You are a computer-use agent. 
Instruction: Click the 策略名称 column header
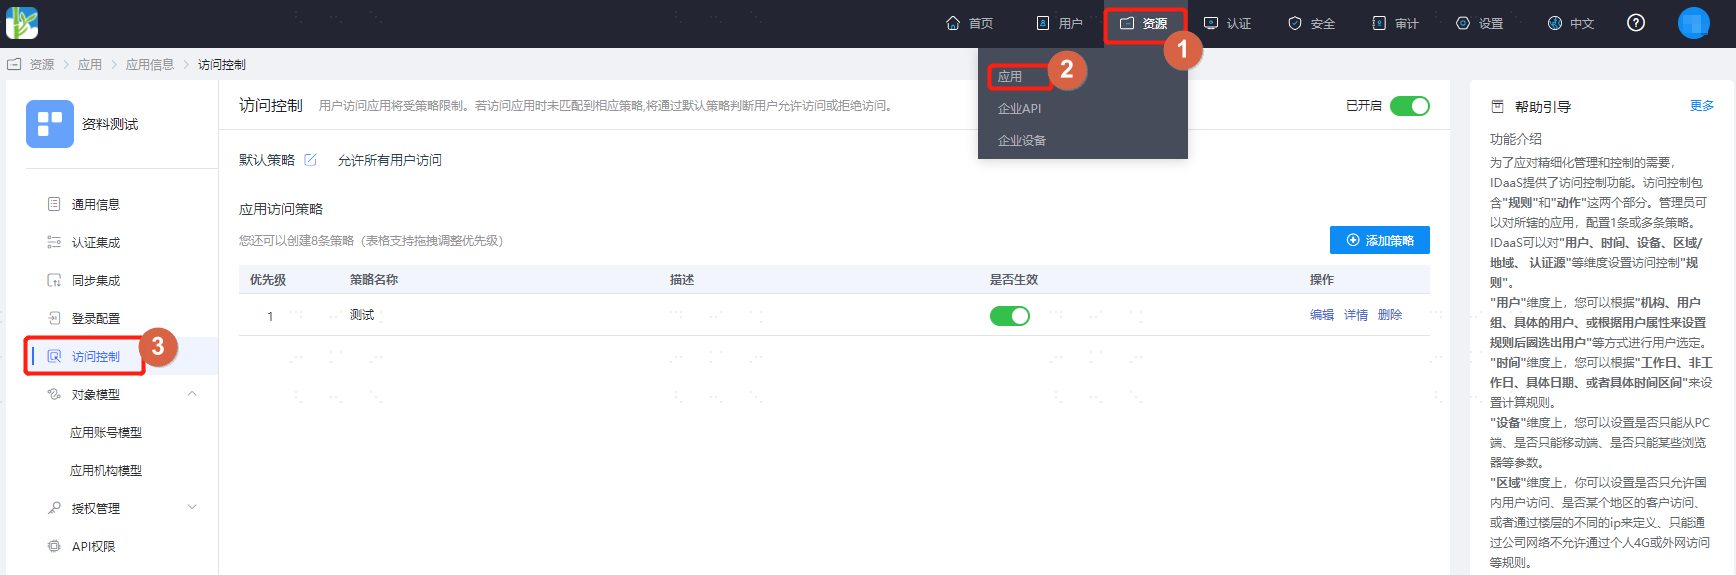tap(374, 280)
